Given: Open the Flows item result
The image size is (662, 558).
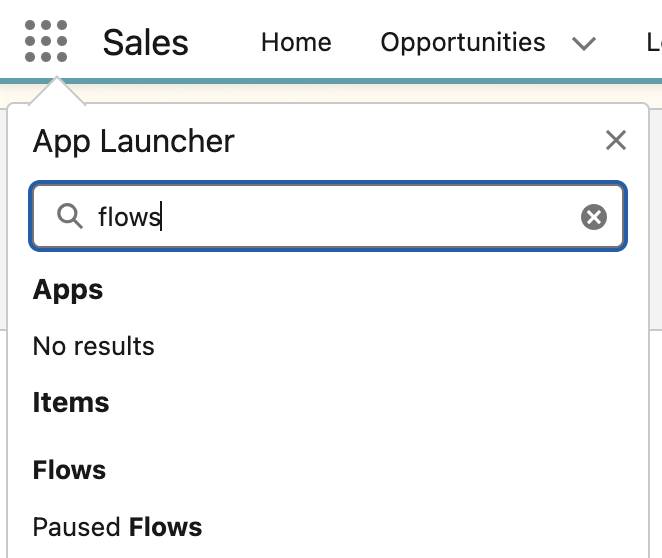Looking at the screenshot, I should tap(69, 470).
